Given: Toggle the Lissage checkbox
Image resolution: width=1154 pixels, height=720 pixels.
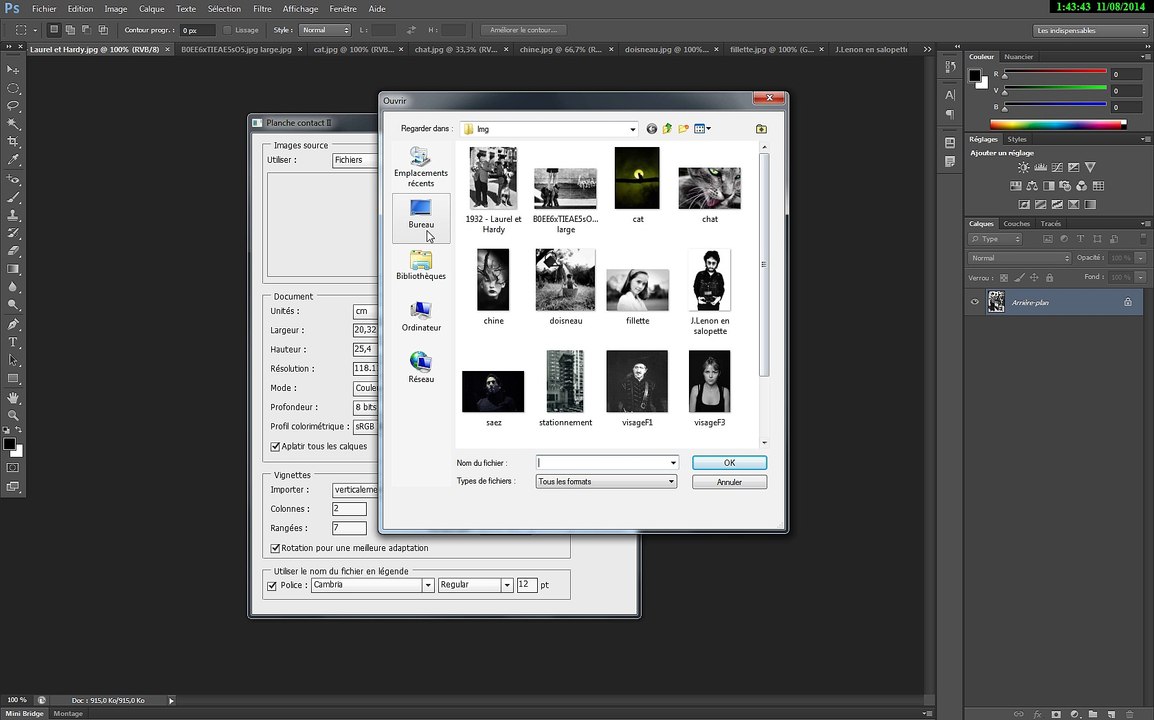Looking at the screenshot, I should coord(227,30).
